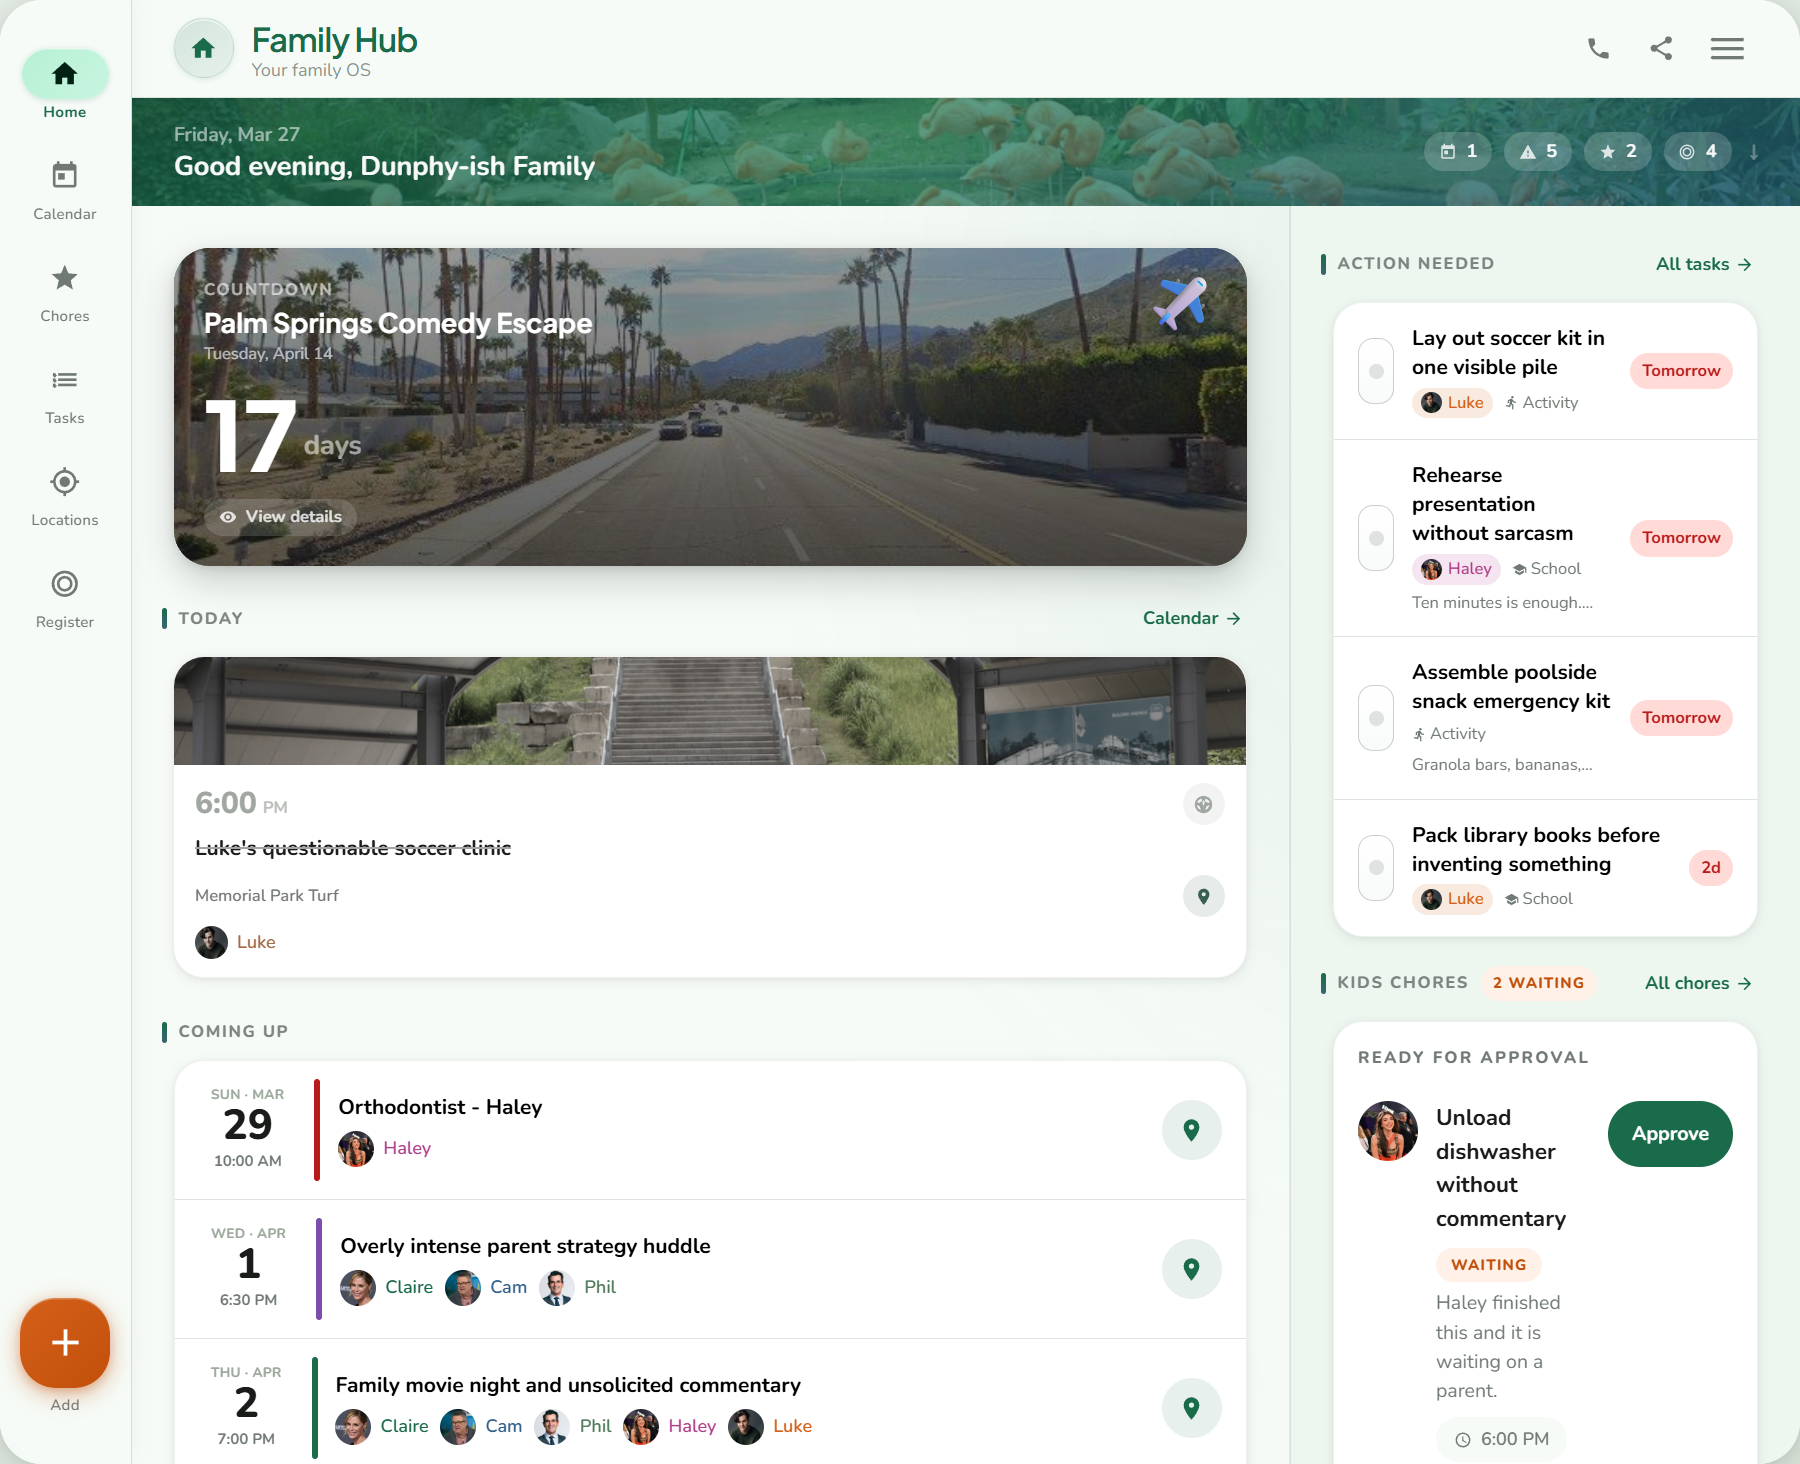1800x1464 pixels.
Task: Click 'View details' on Palm Springs countdown
Action: (280, 516)
